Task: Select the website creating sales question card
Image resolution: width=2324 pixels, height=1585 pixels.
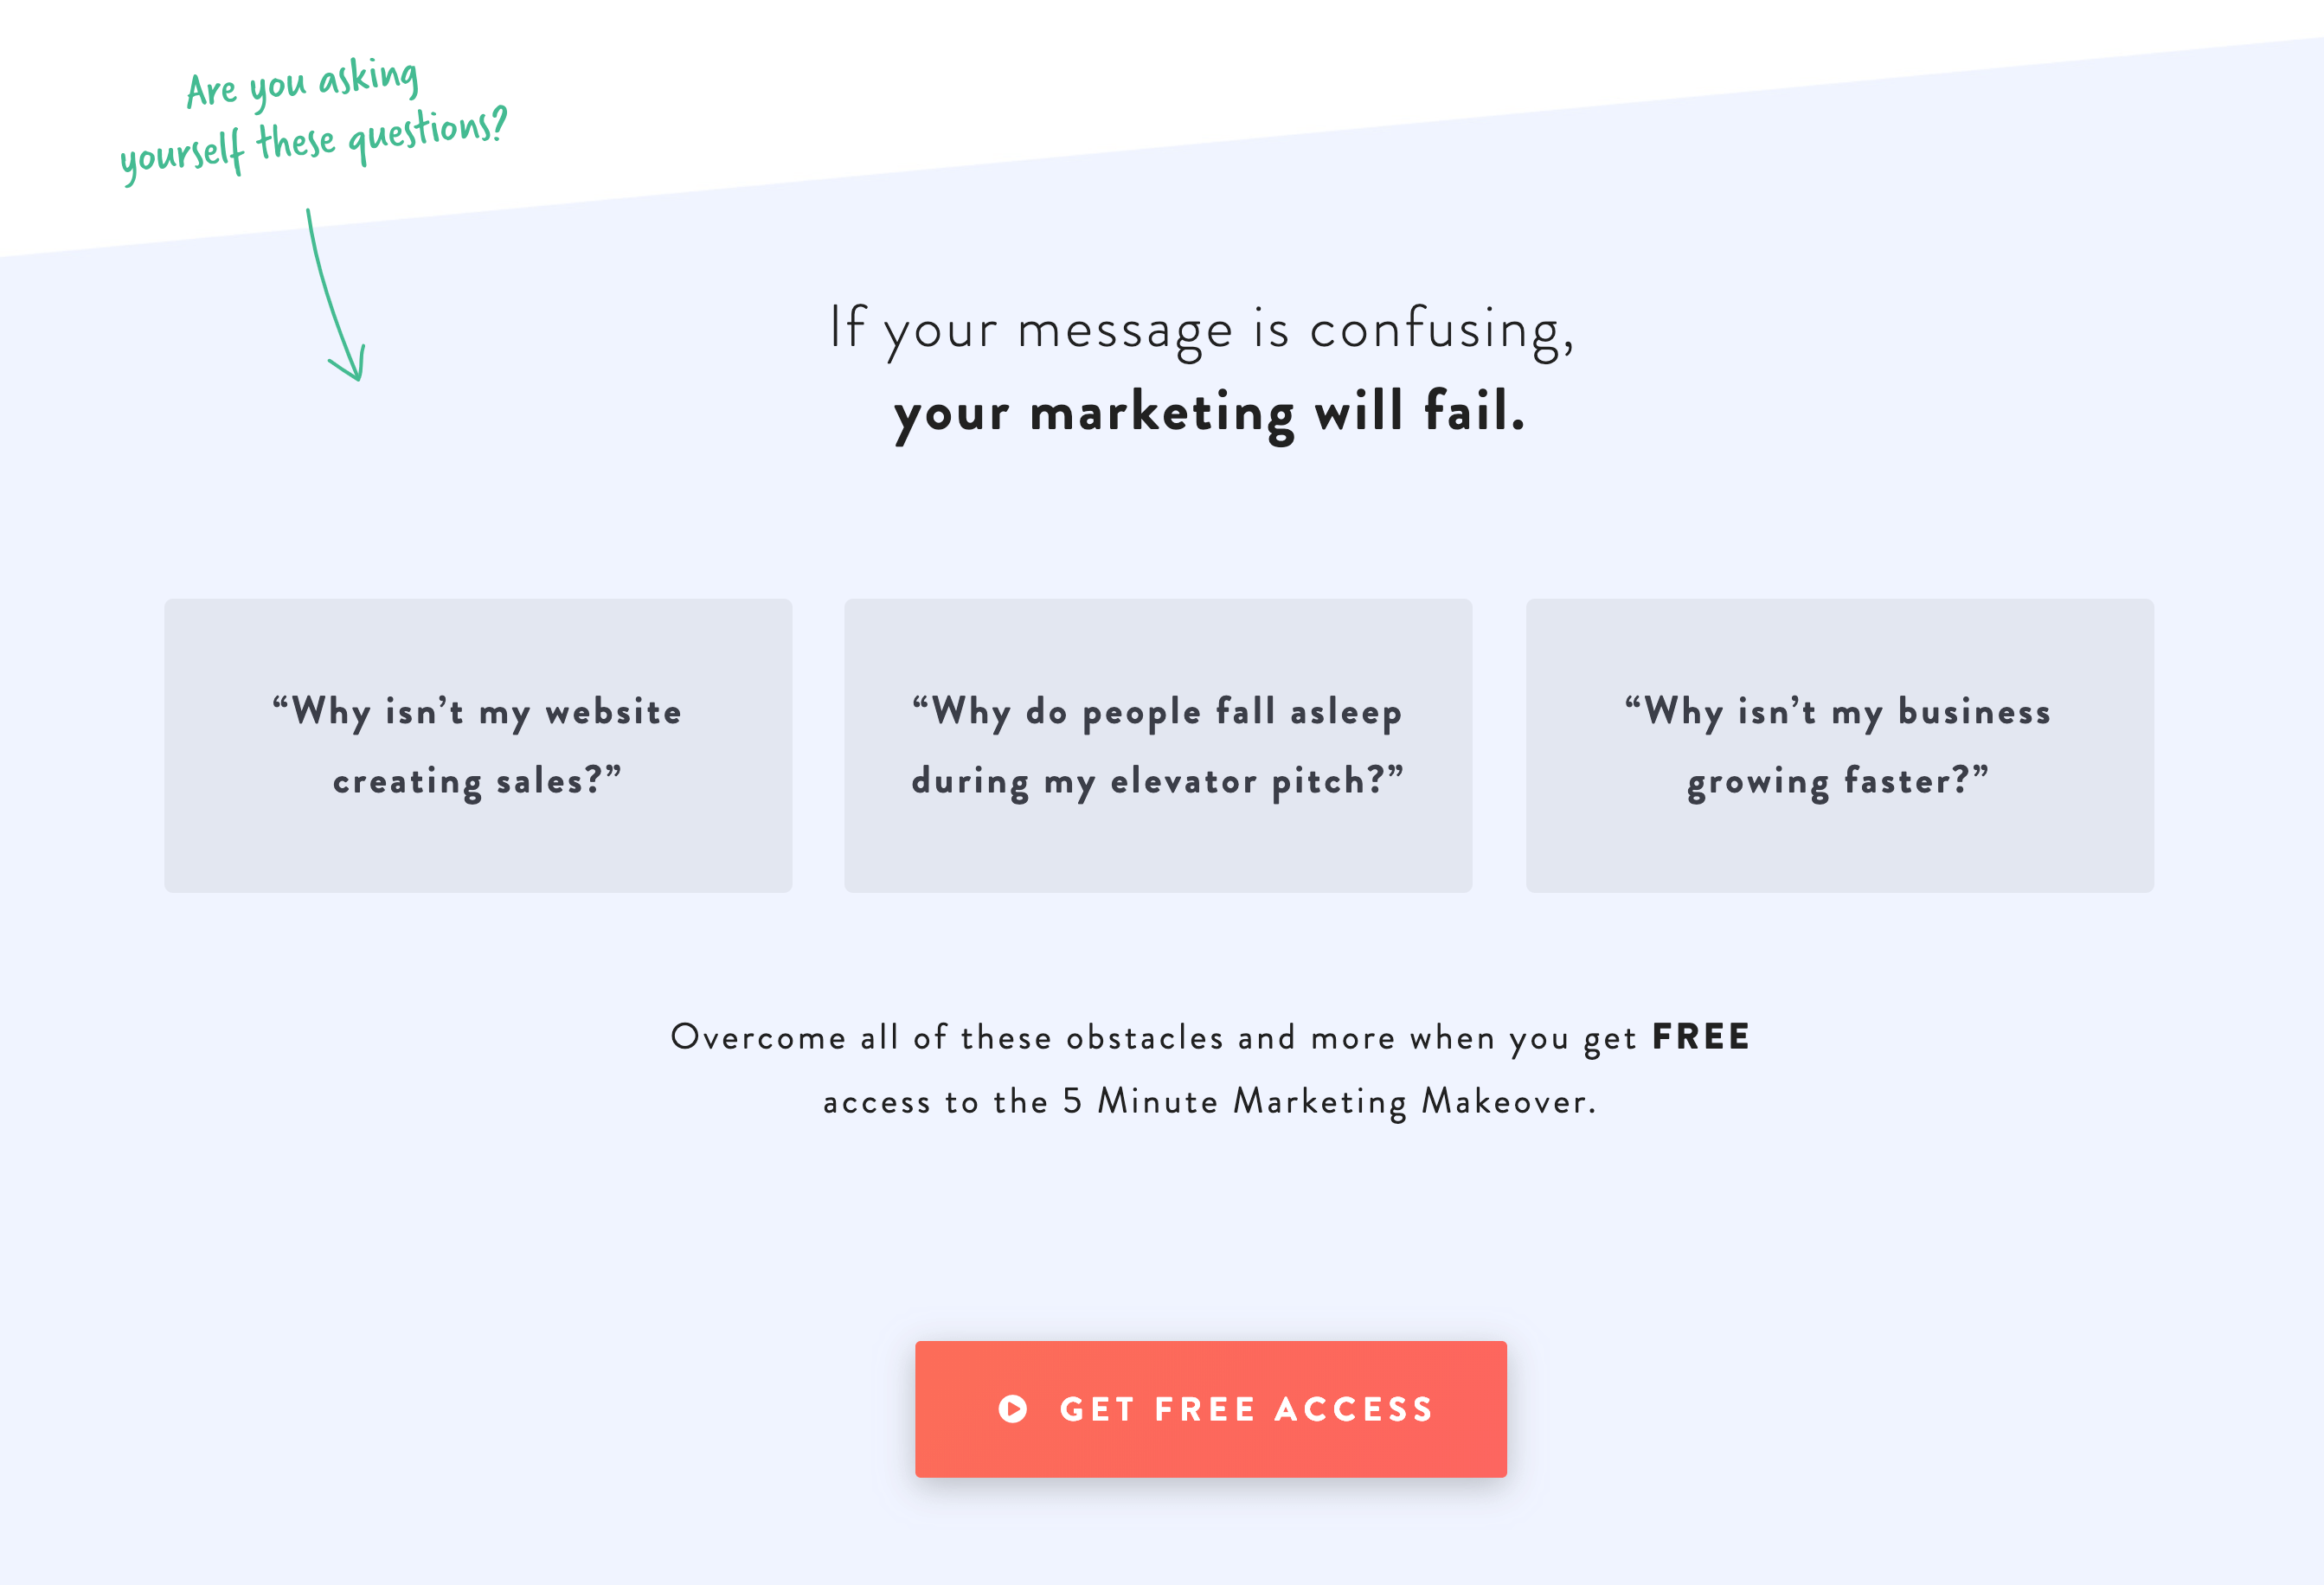Action: click(x=478, y=745)
